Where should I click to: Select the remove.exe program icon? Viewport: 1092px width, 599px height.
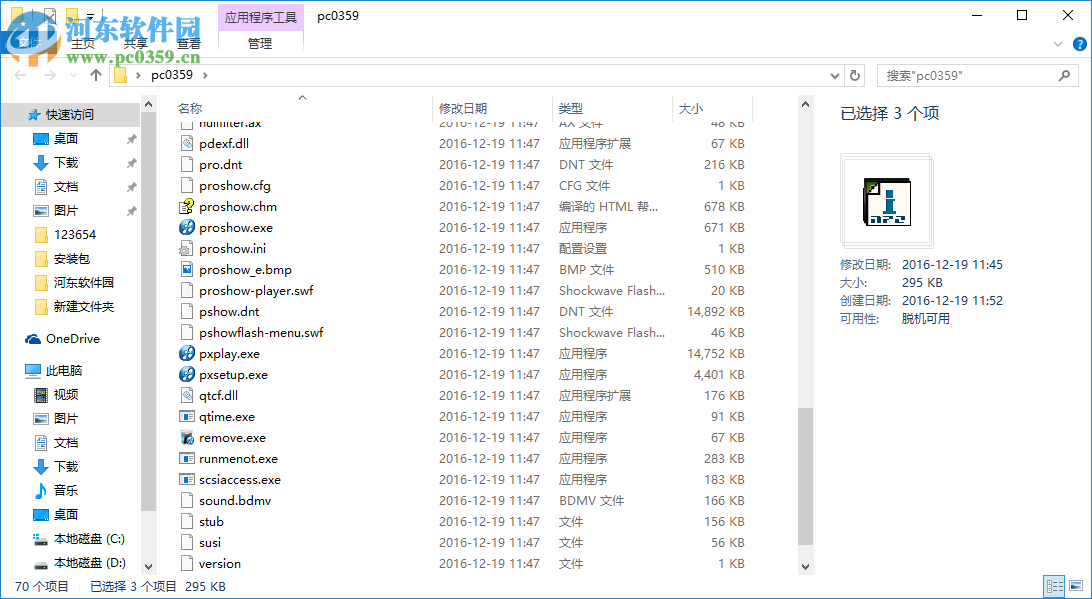tap(186, 437)
